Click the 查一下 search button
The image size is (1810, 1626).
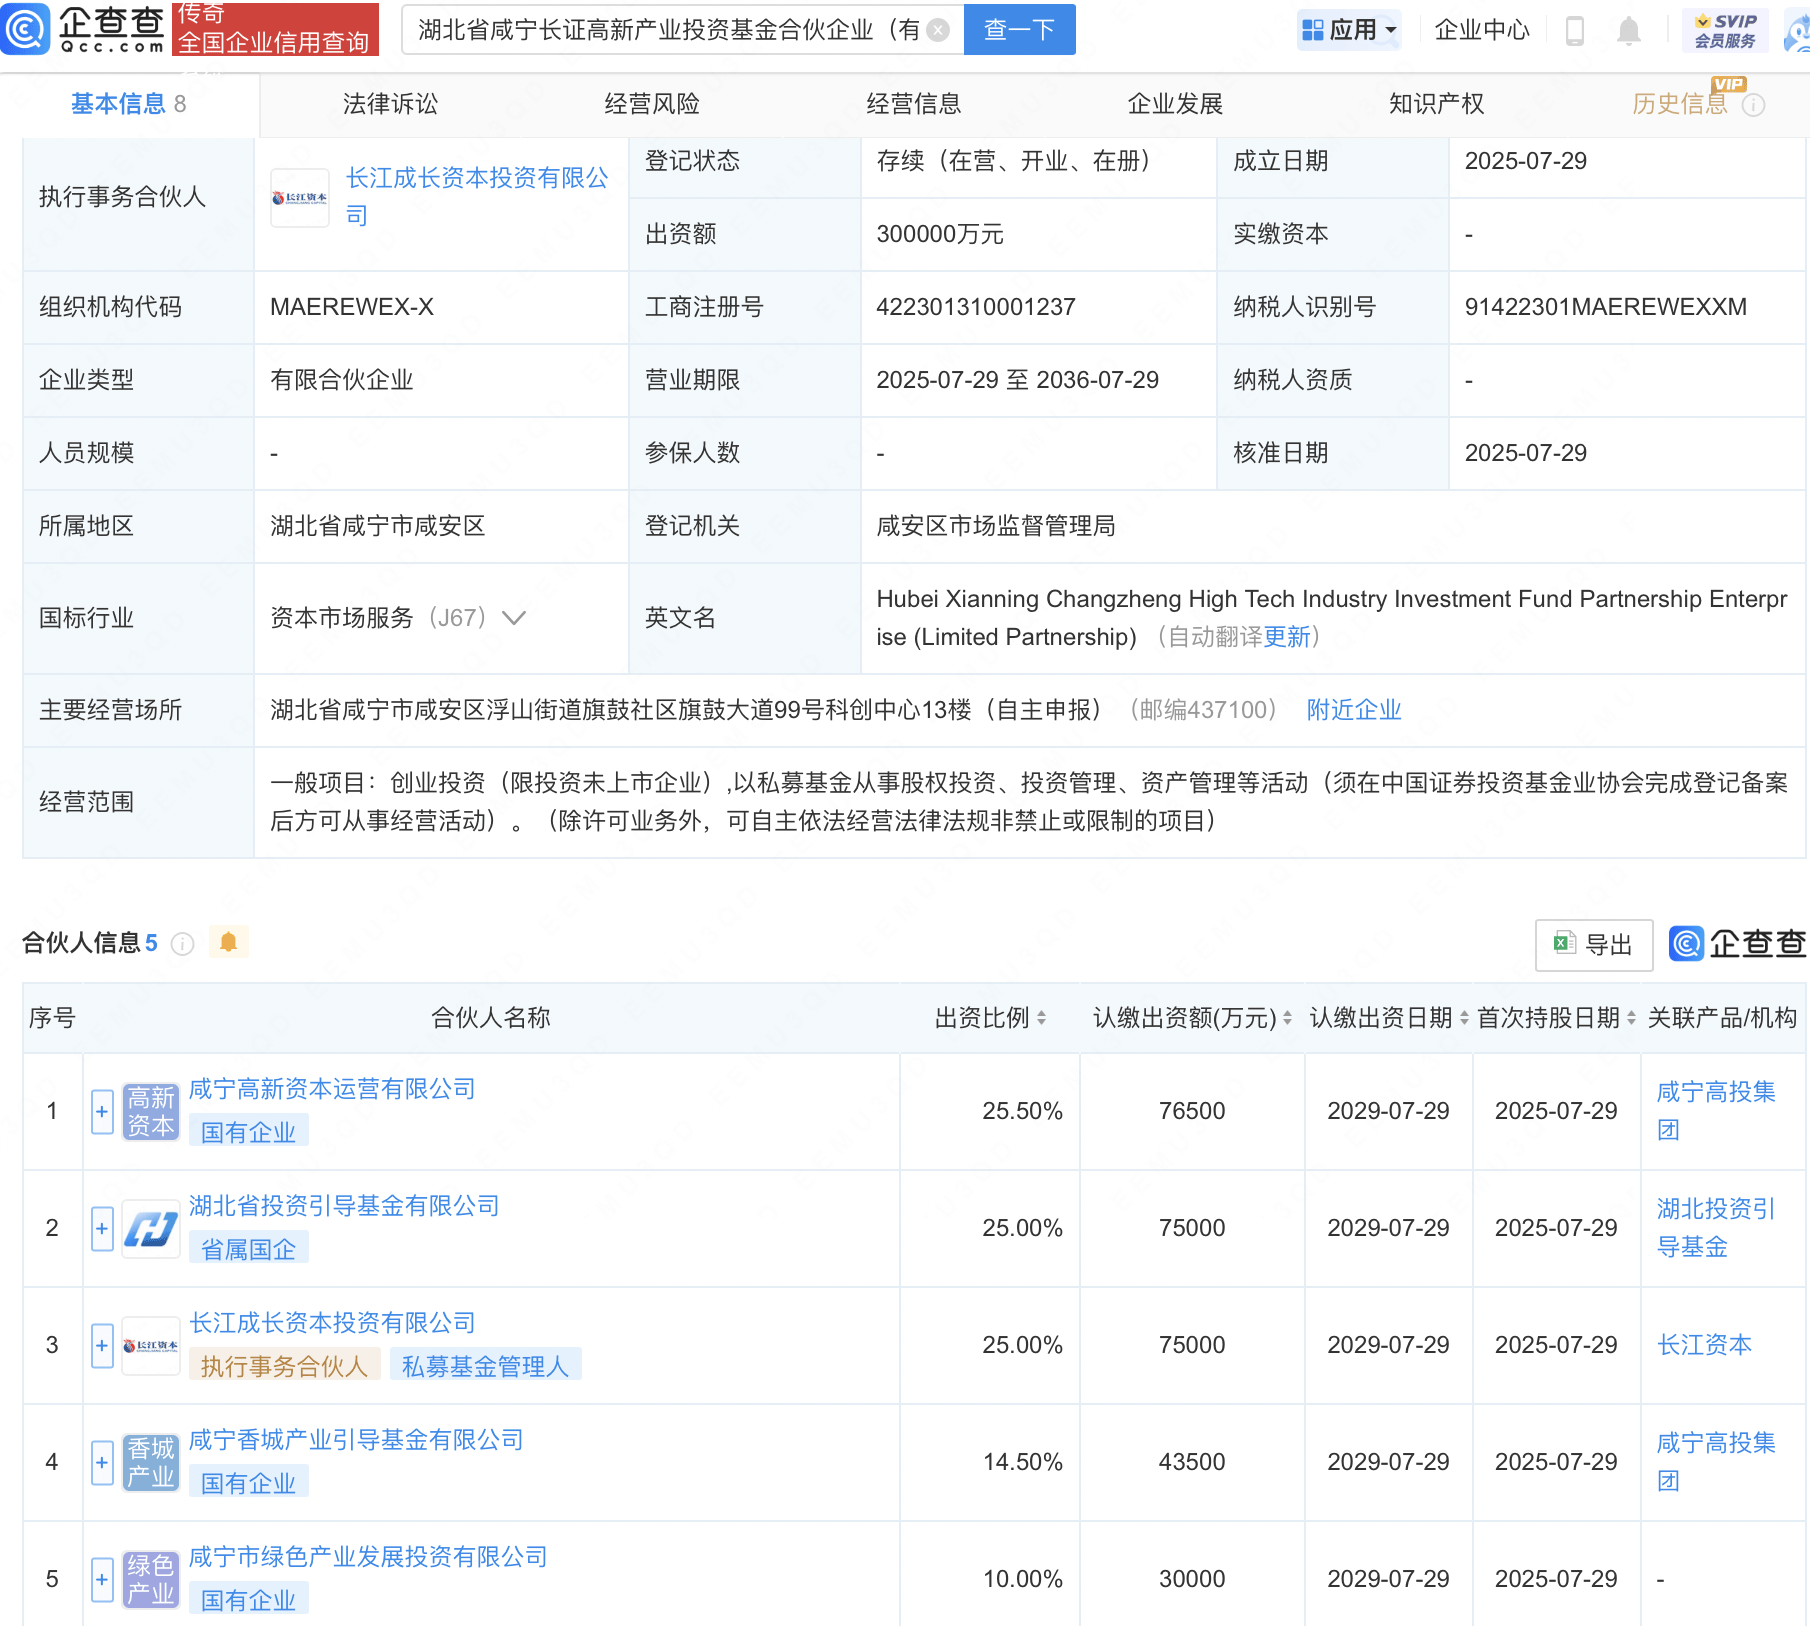coord(1019,30)
